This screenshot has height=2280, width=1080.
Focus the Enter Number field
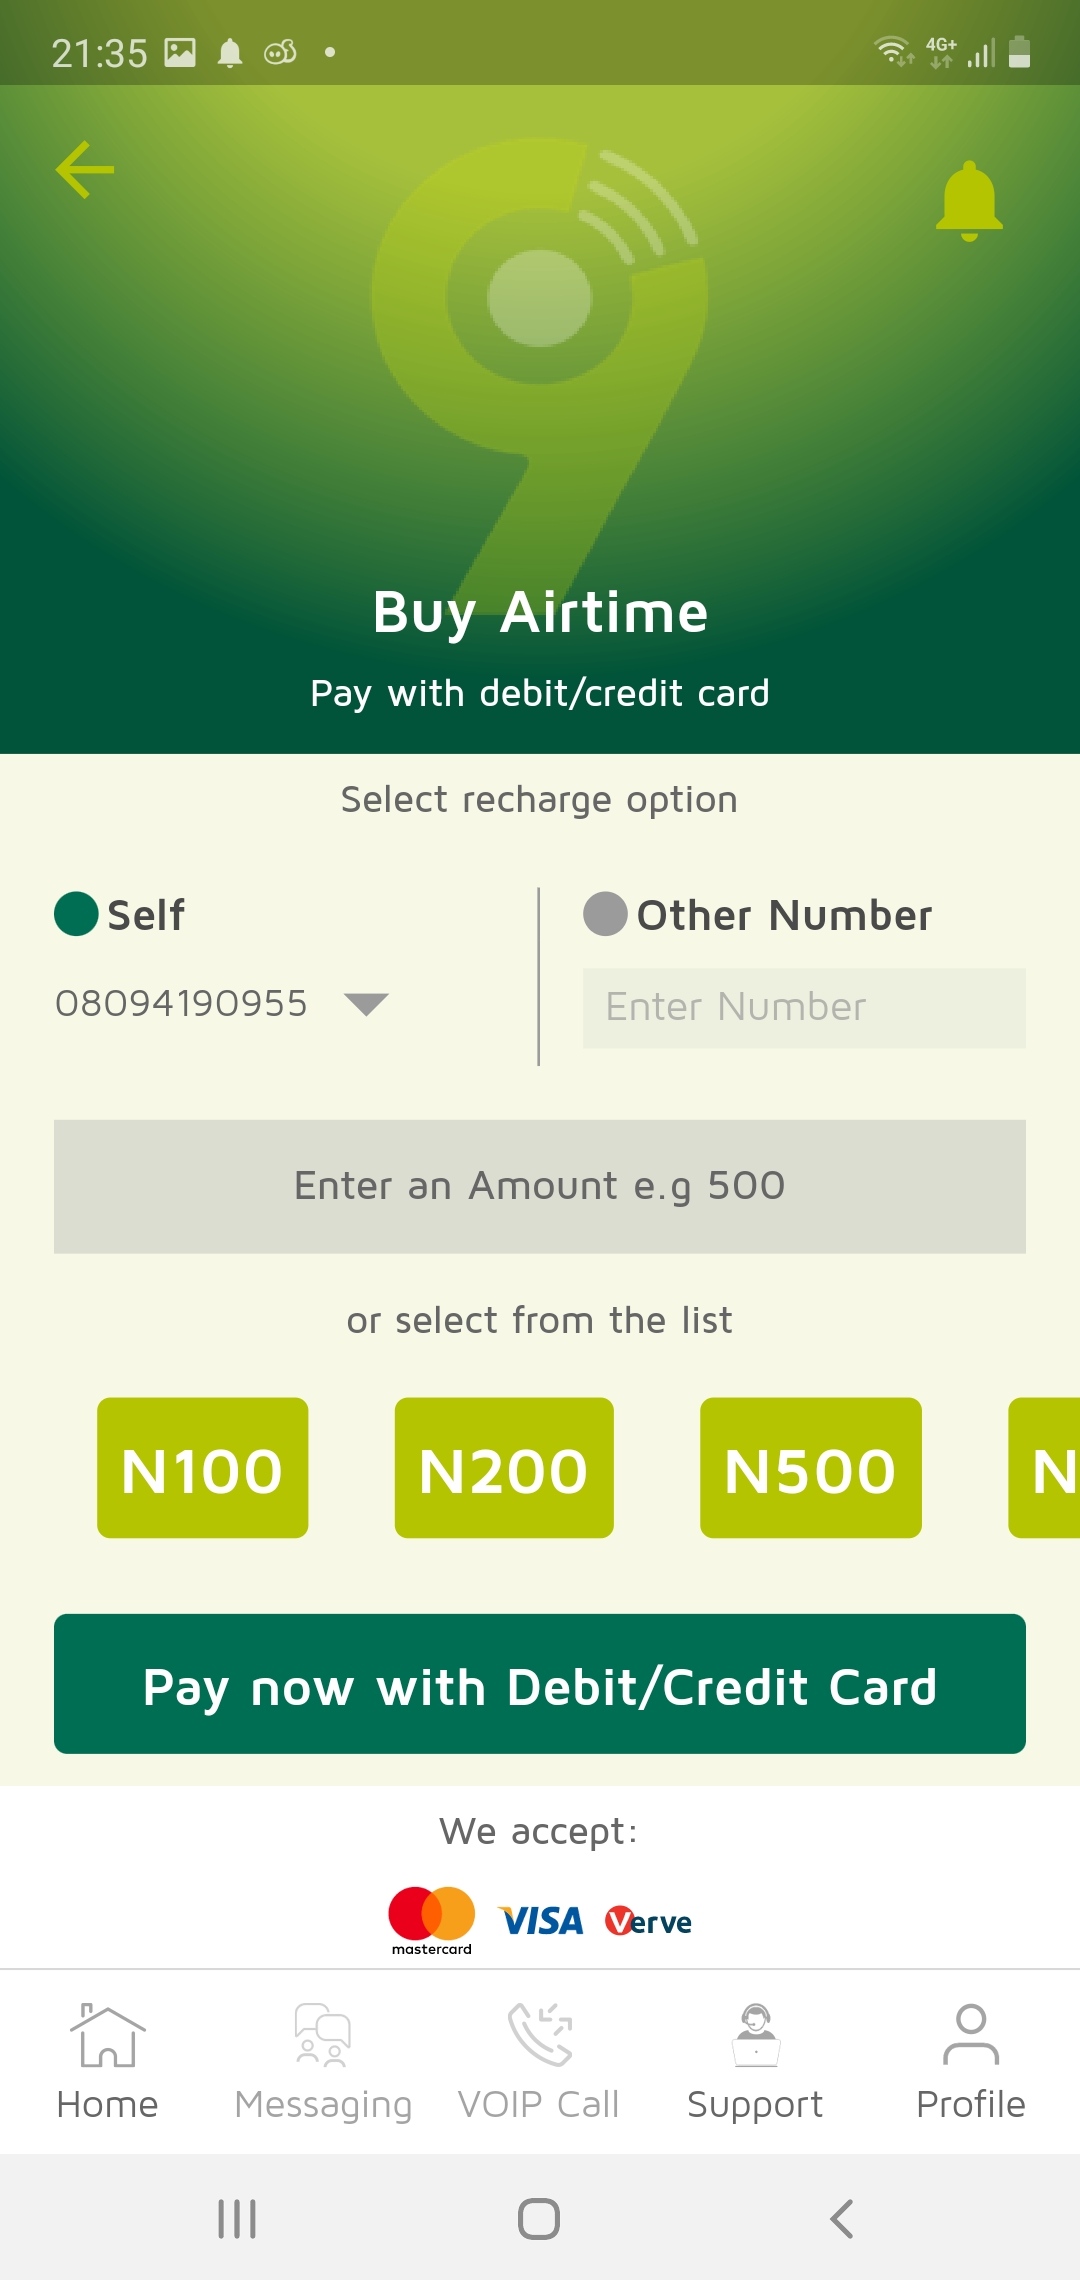pyautogui.click(x=804, y=1008)
